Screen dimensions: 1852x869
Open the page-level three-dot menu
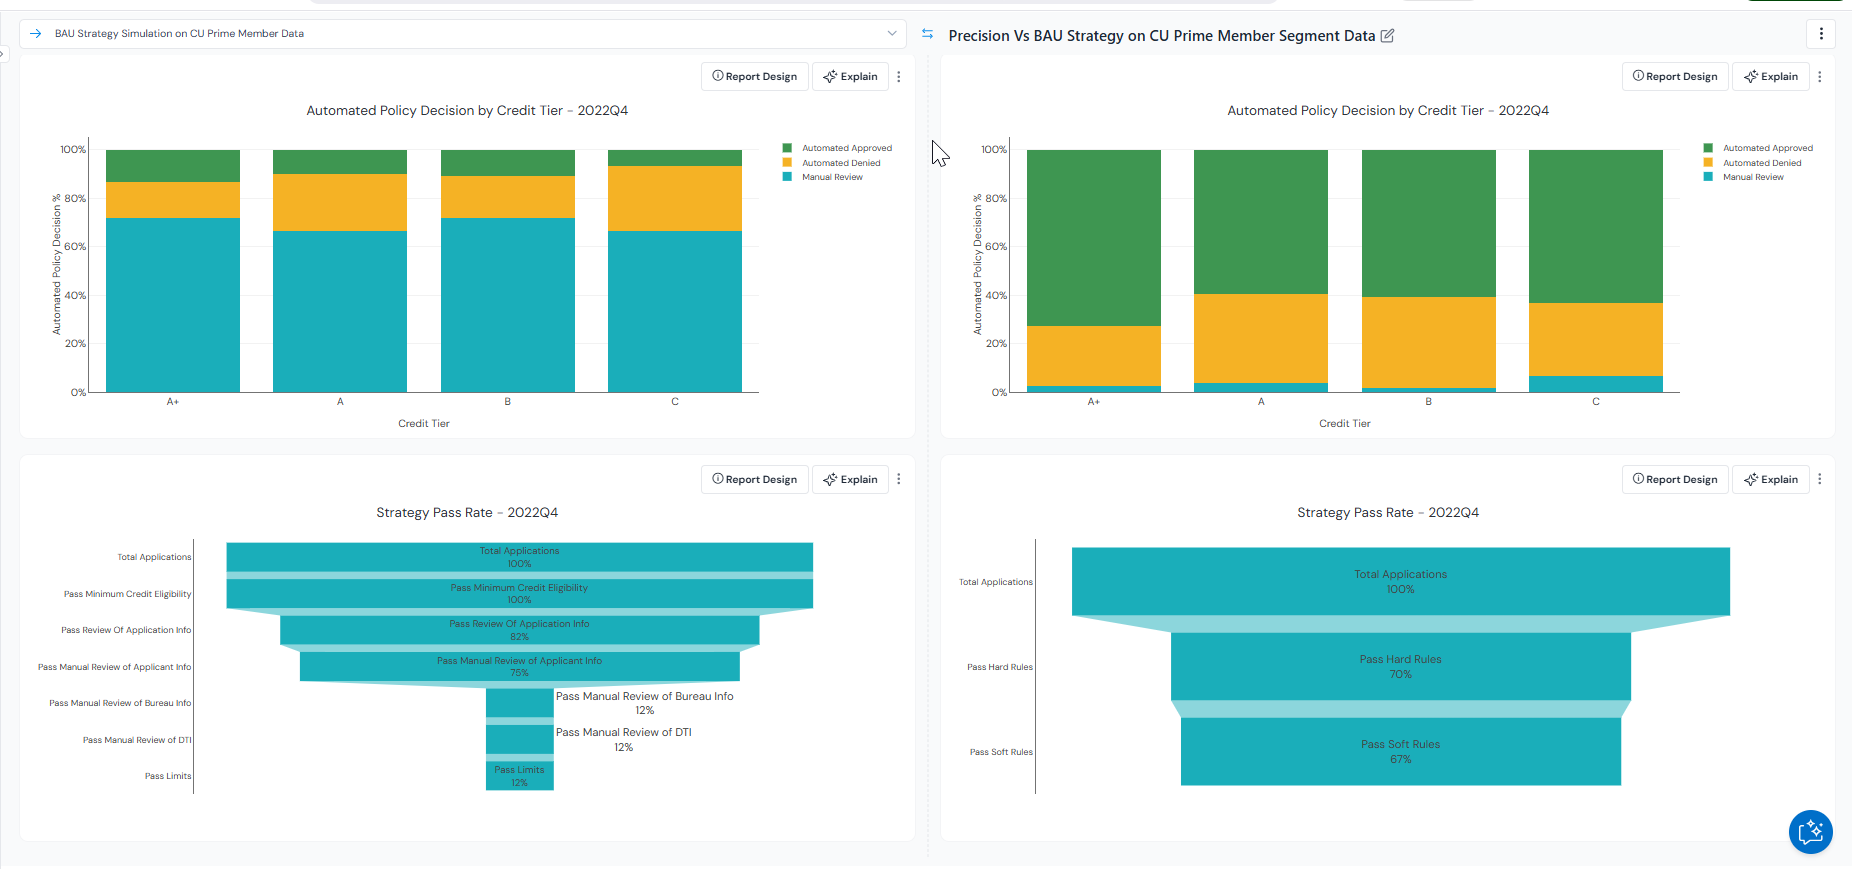[x=1821, y=34]
